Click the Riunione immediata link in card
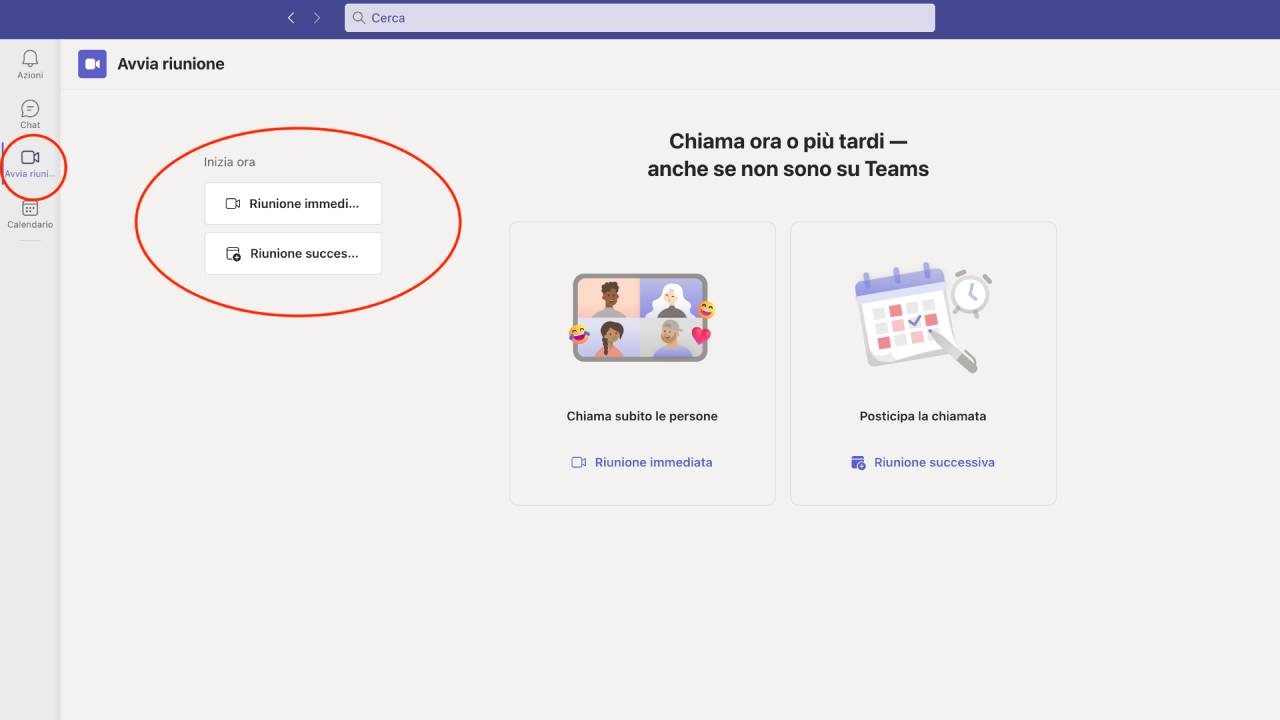 653,462
